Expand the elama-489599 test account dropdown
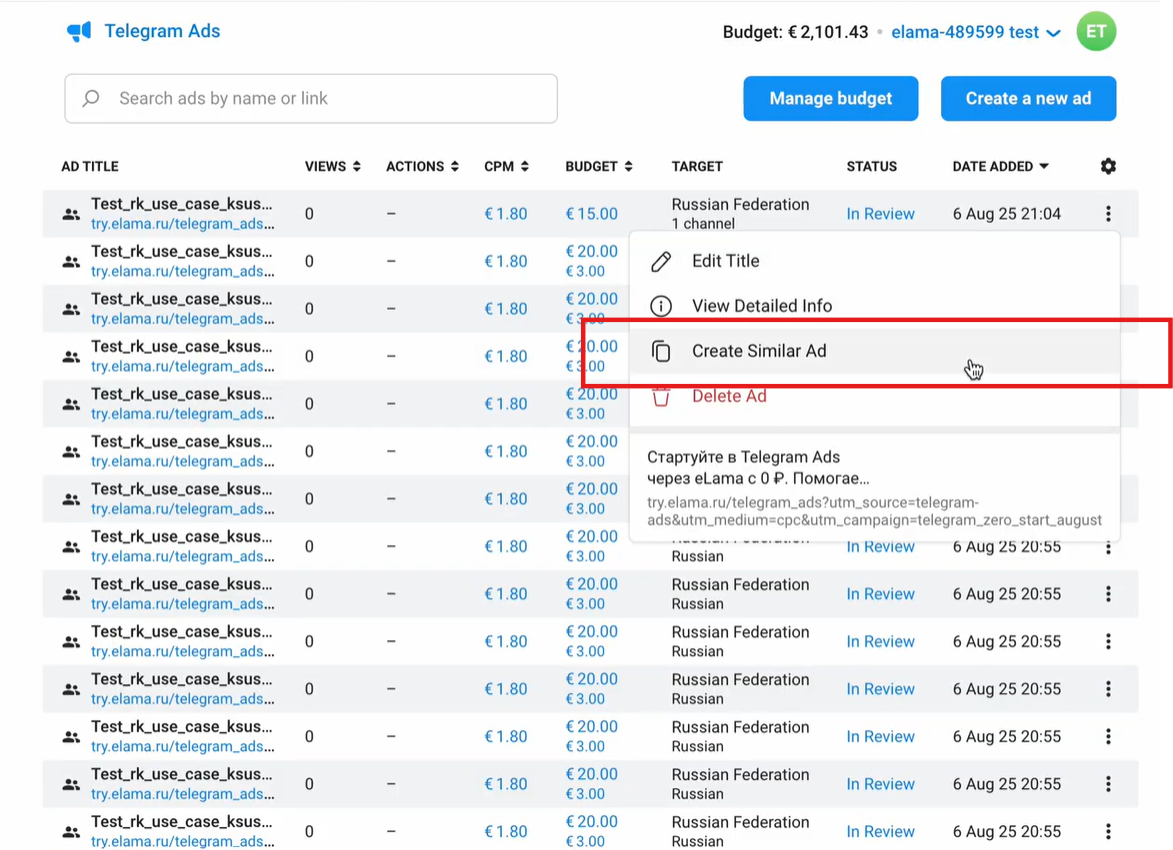 click(x=1052, y=33)
